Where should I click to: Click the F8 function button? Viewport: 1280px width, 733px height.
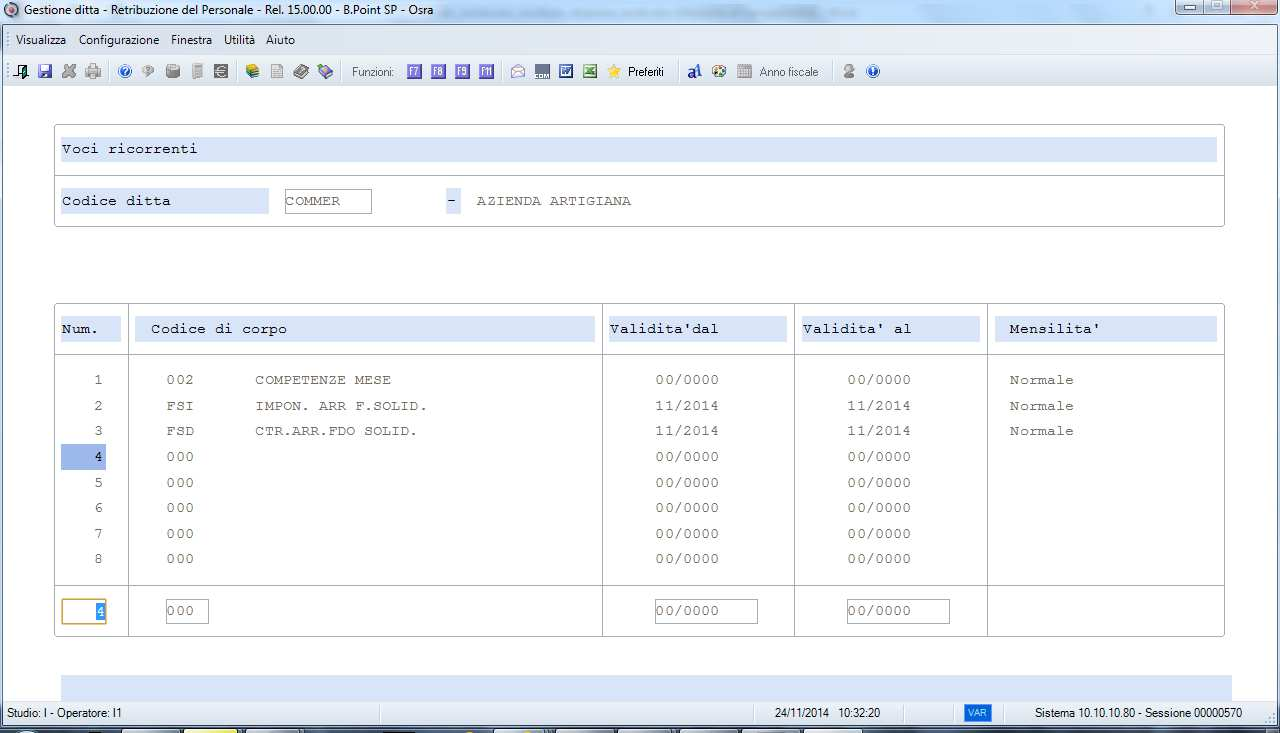pyautogui.click(x=438, y=72)
